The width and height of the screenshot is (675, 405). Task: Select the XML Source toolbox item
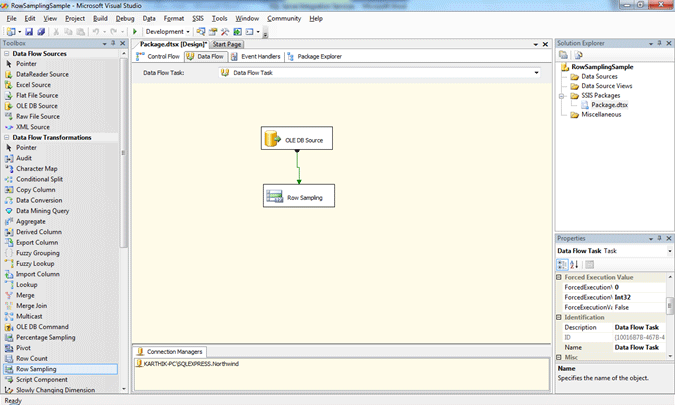(33, 127)
